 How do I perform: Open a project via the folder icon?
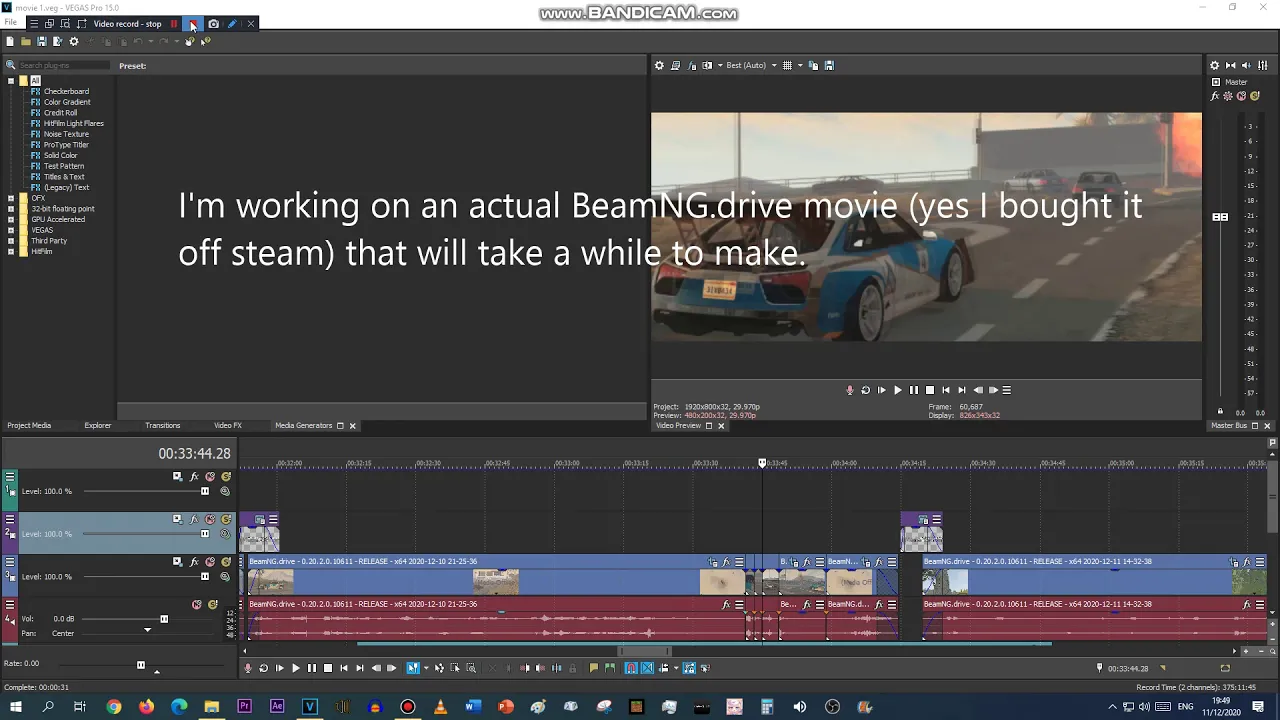(26, 41)
